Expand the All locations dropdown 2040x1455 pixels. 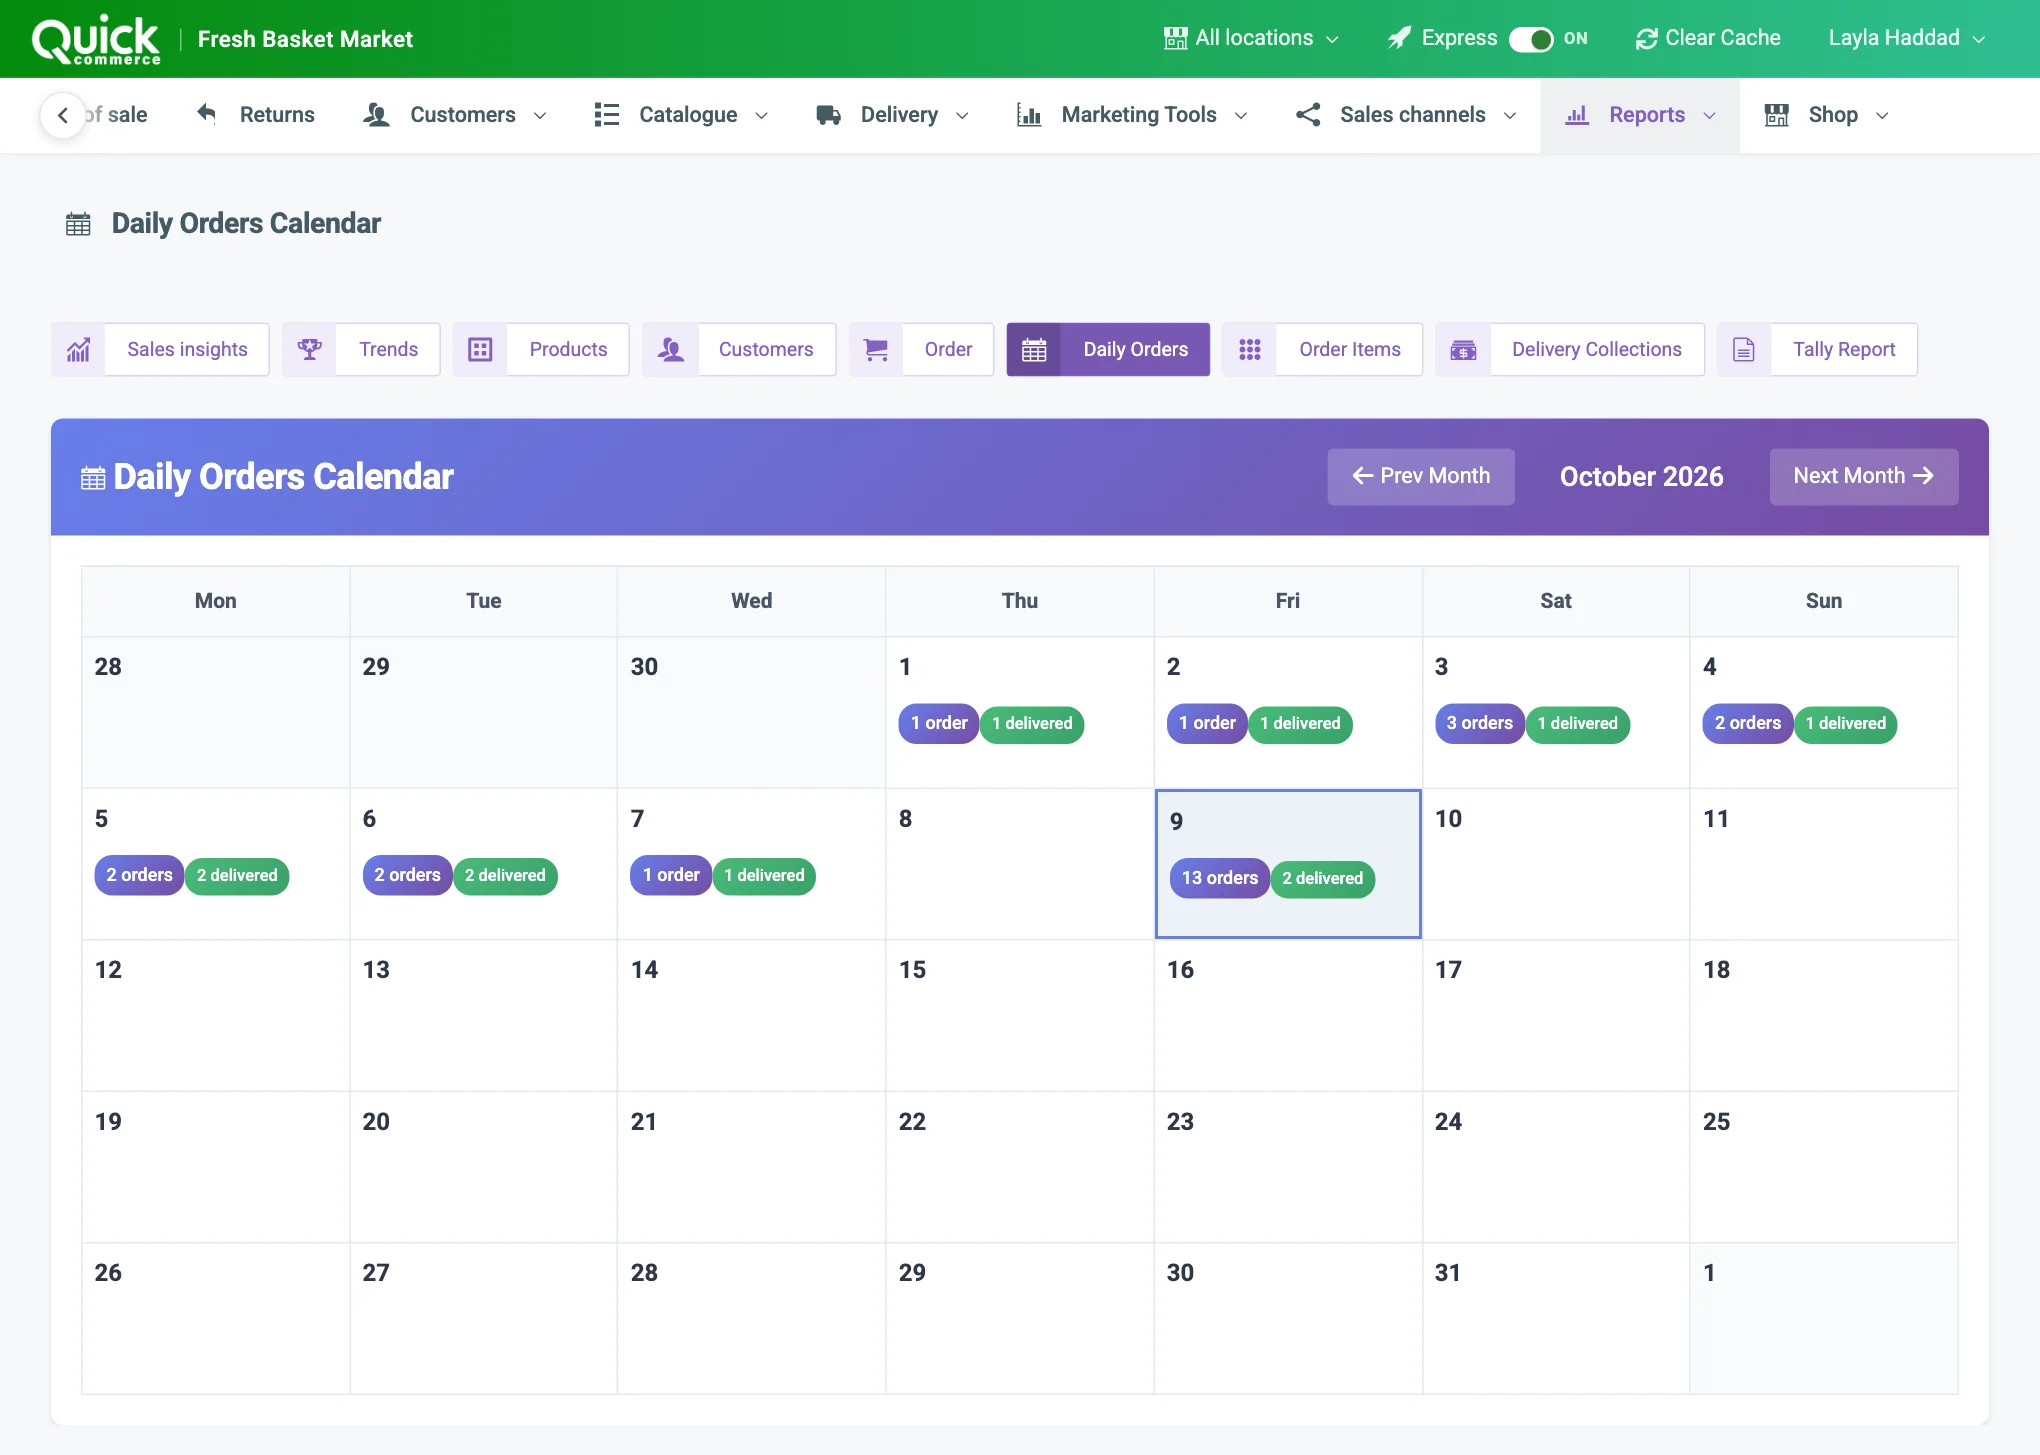coord(1252,38)
